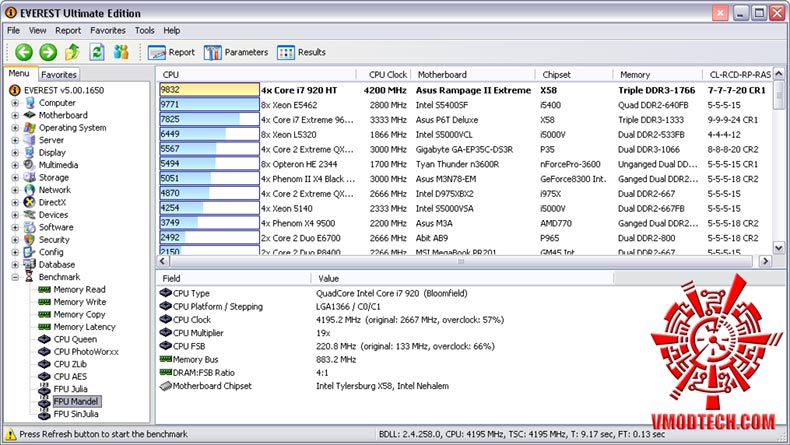Viewport: 790px width, 445px height.
Task: Click the Server icon in tree
Action: tap(30, 140)
